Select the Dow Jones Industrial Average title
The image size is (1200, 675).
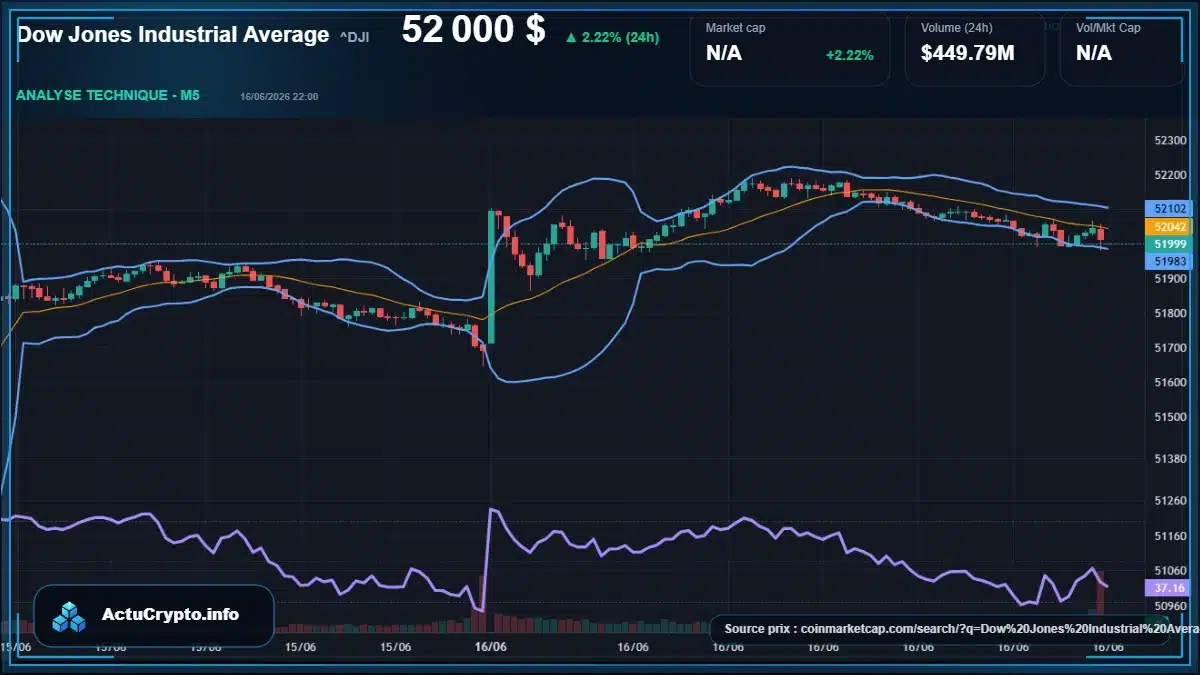[x=173, y=34]
